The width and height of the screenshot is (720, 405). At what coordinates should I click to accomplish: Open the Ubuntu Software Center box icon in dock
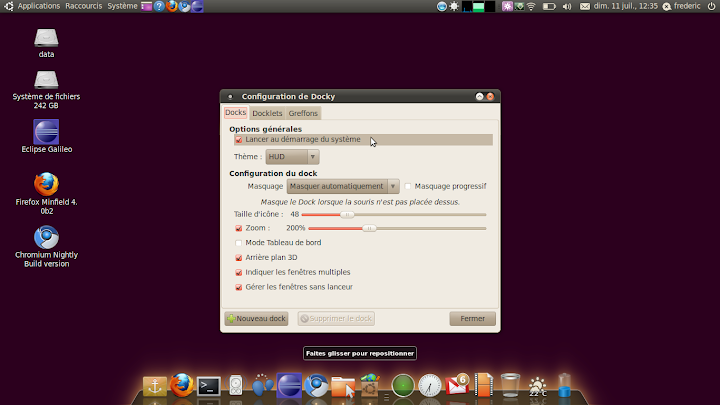[370, 385]
